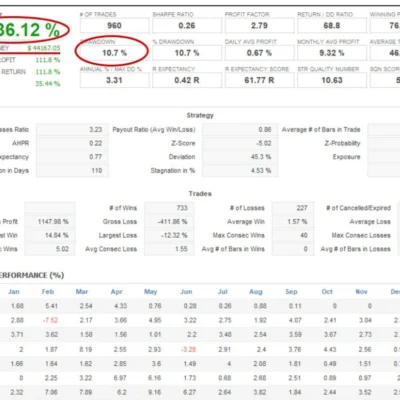The image size is (400, 400).
Task: Click the Jul column header
Action: (223, 292)
